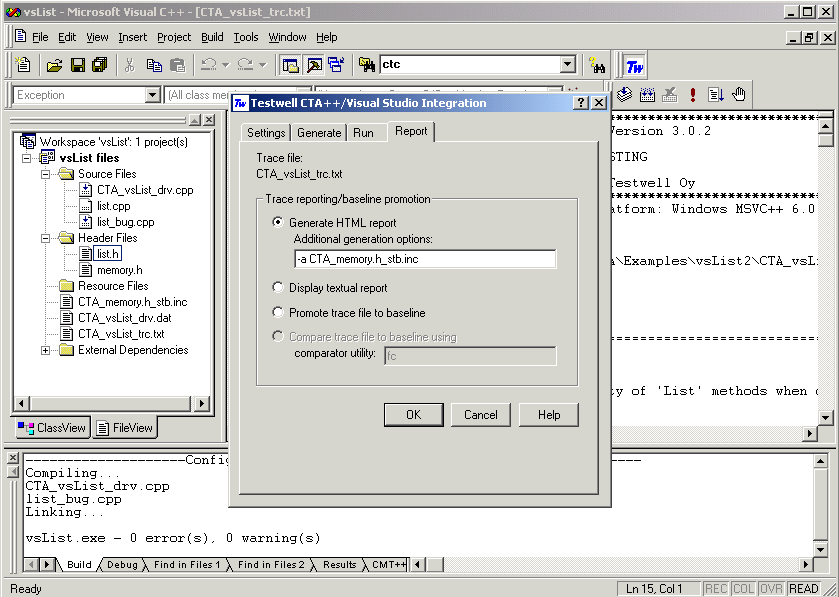
Task: Expand the External Dependencies folder
Action: coord(46,350)
